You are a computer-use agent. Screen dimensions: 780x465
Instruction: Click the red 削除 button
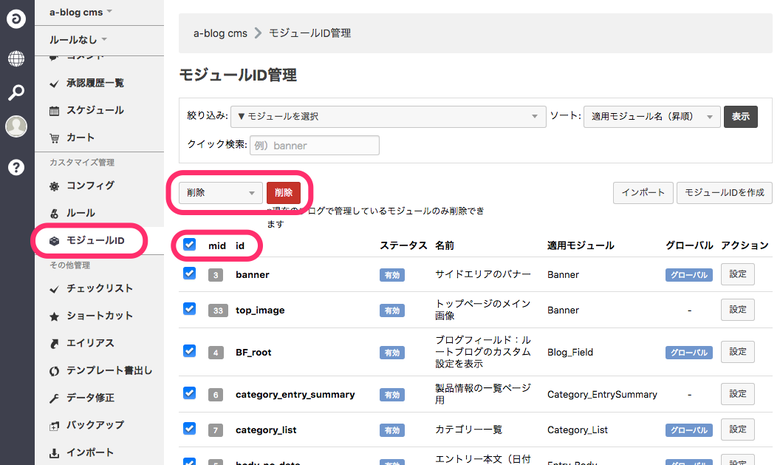coord(283,193)
